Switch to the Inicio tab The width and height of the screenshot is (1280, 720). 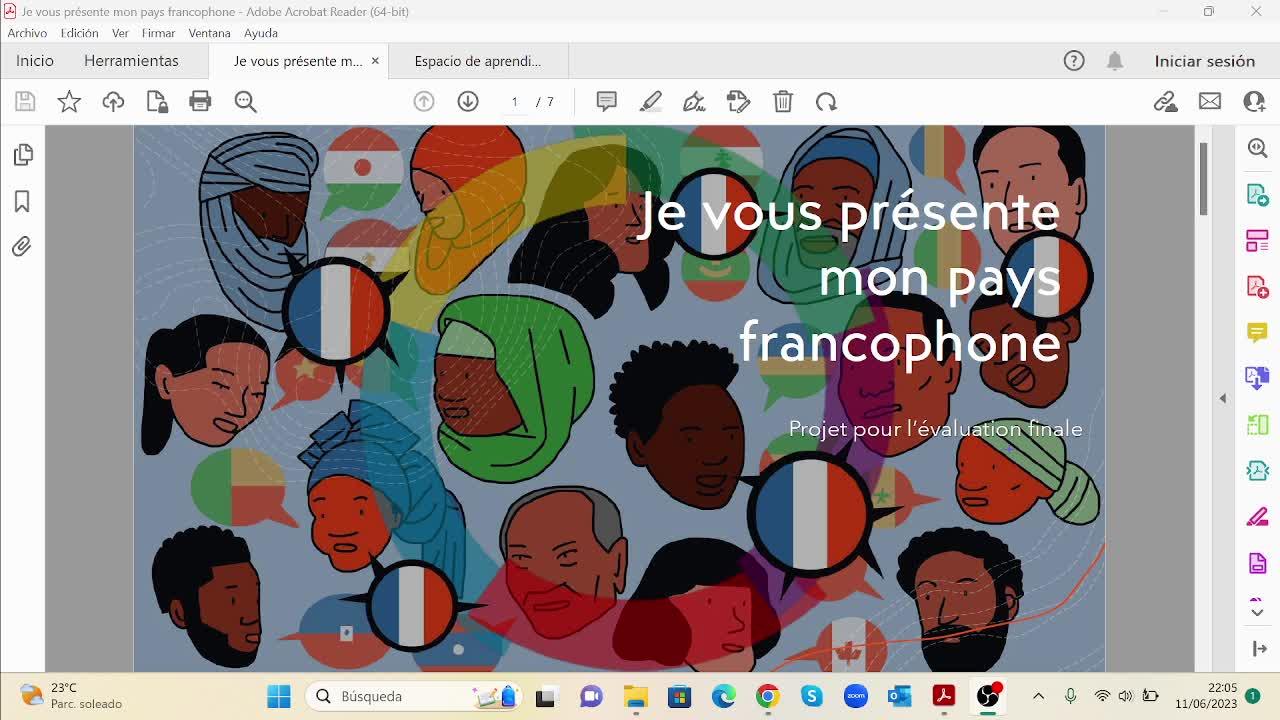(x=35, y=61)
